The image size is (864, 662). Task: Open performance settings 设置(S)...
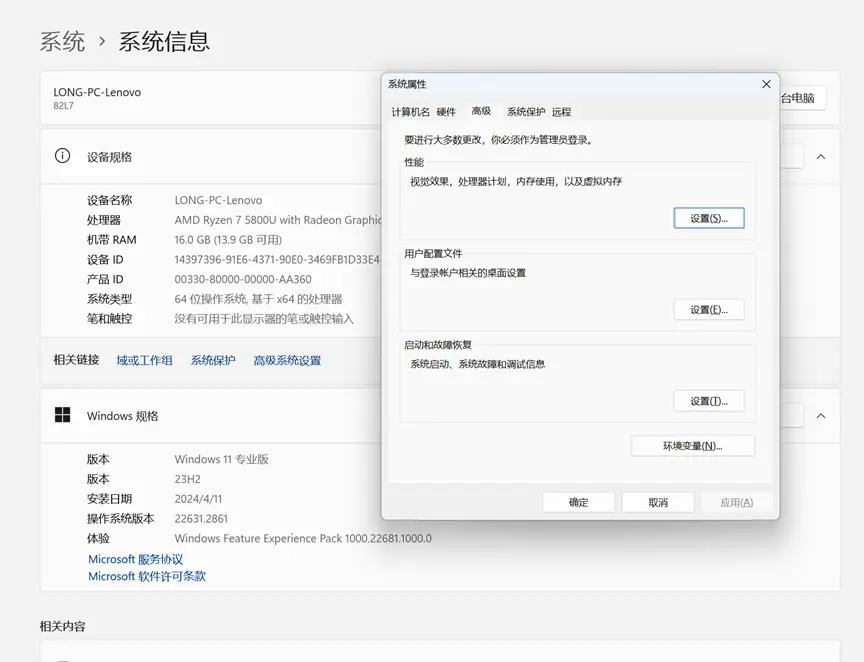click(709, 218)
